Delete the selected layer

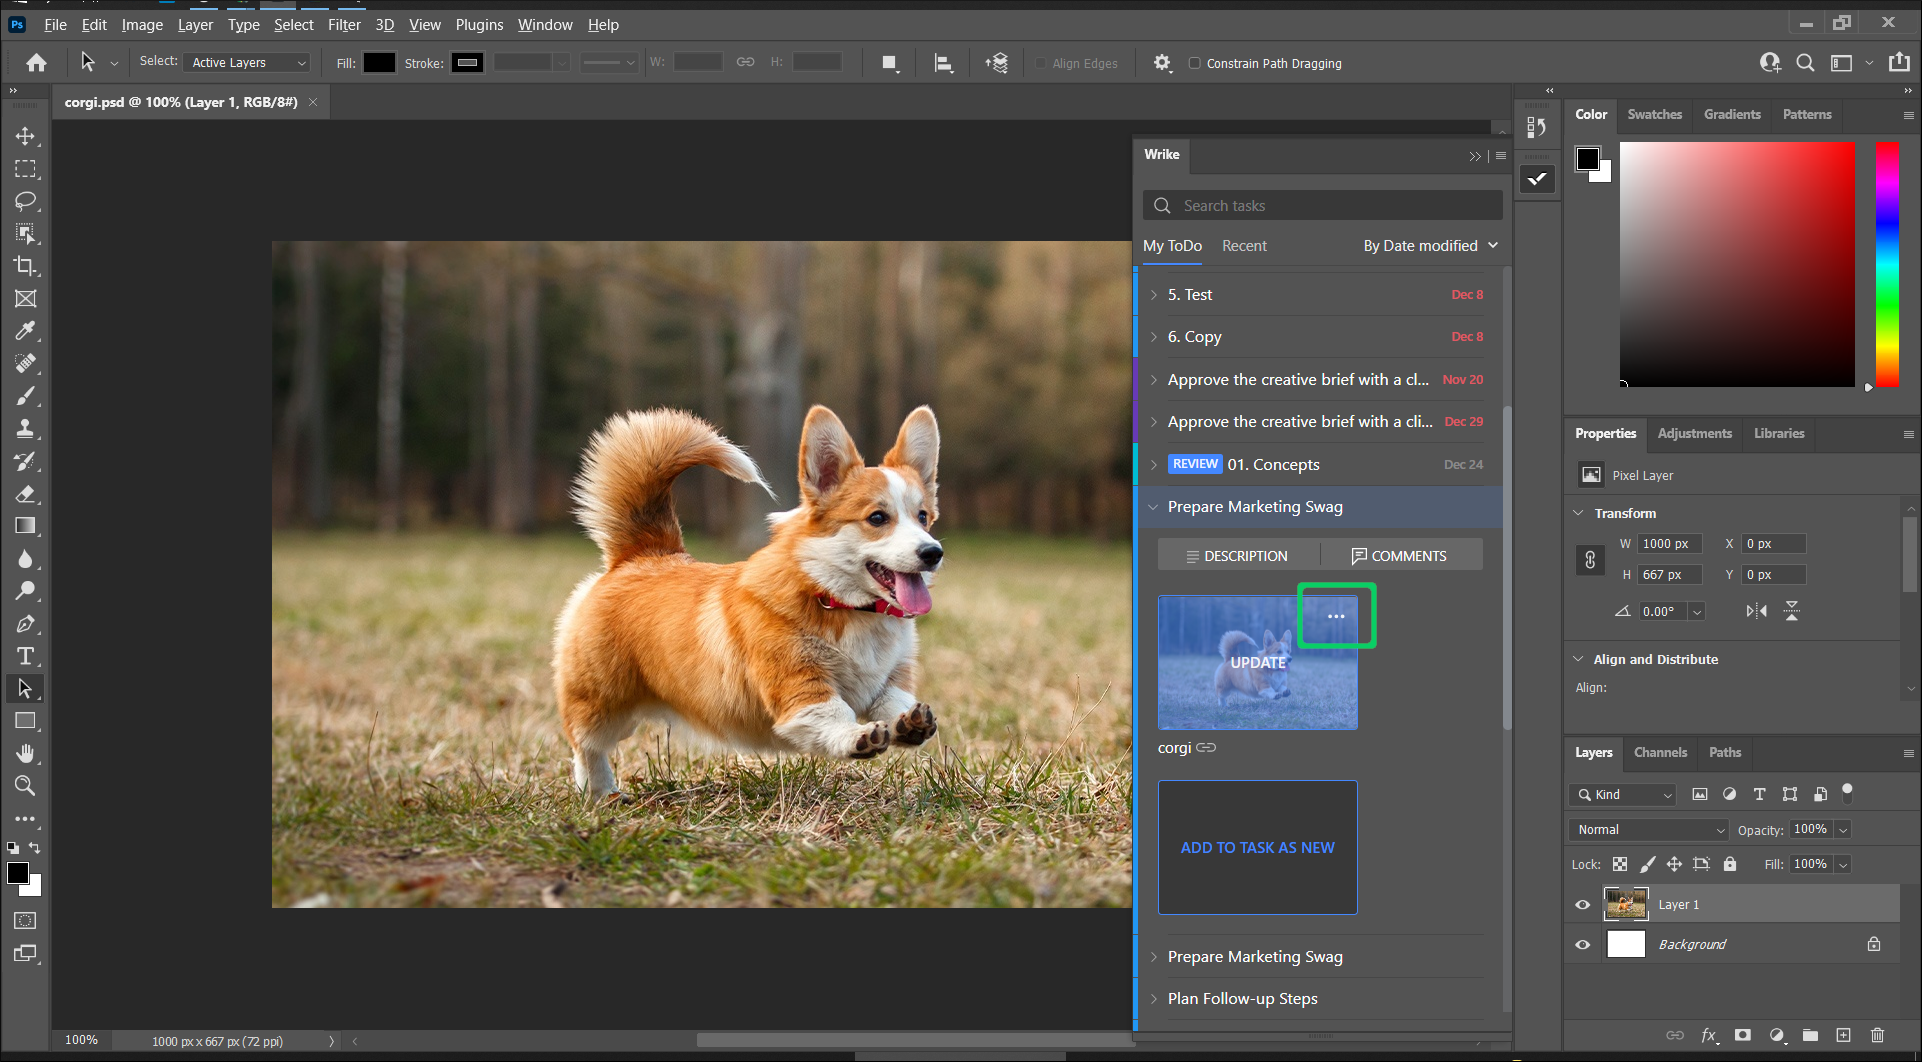(x=1879, y=1036)
